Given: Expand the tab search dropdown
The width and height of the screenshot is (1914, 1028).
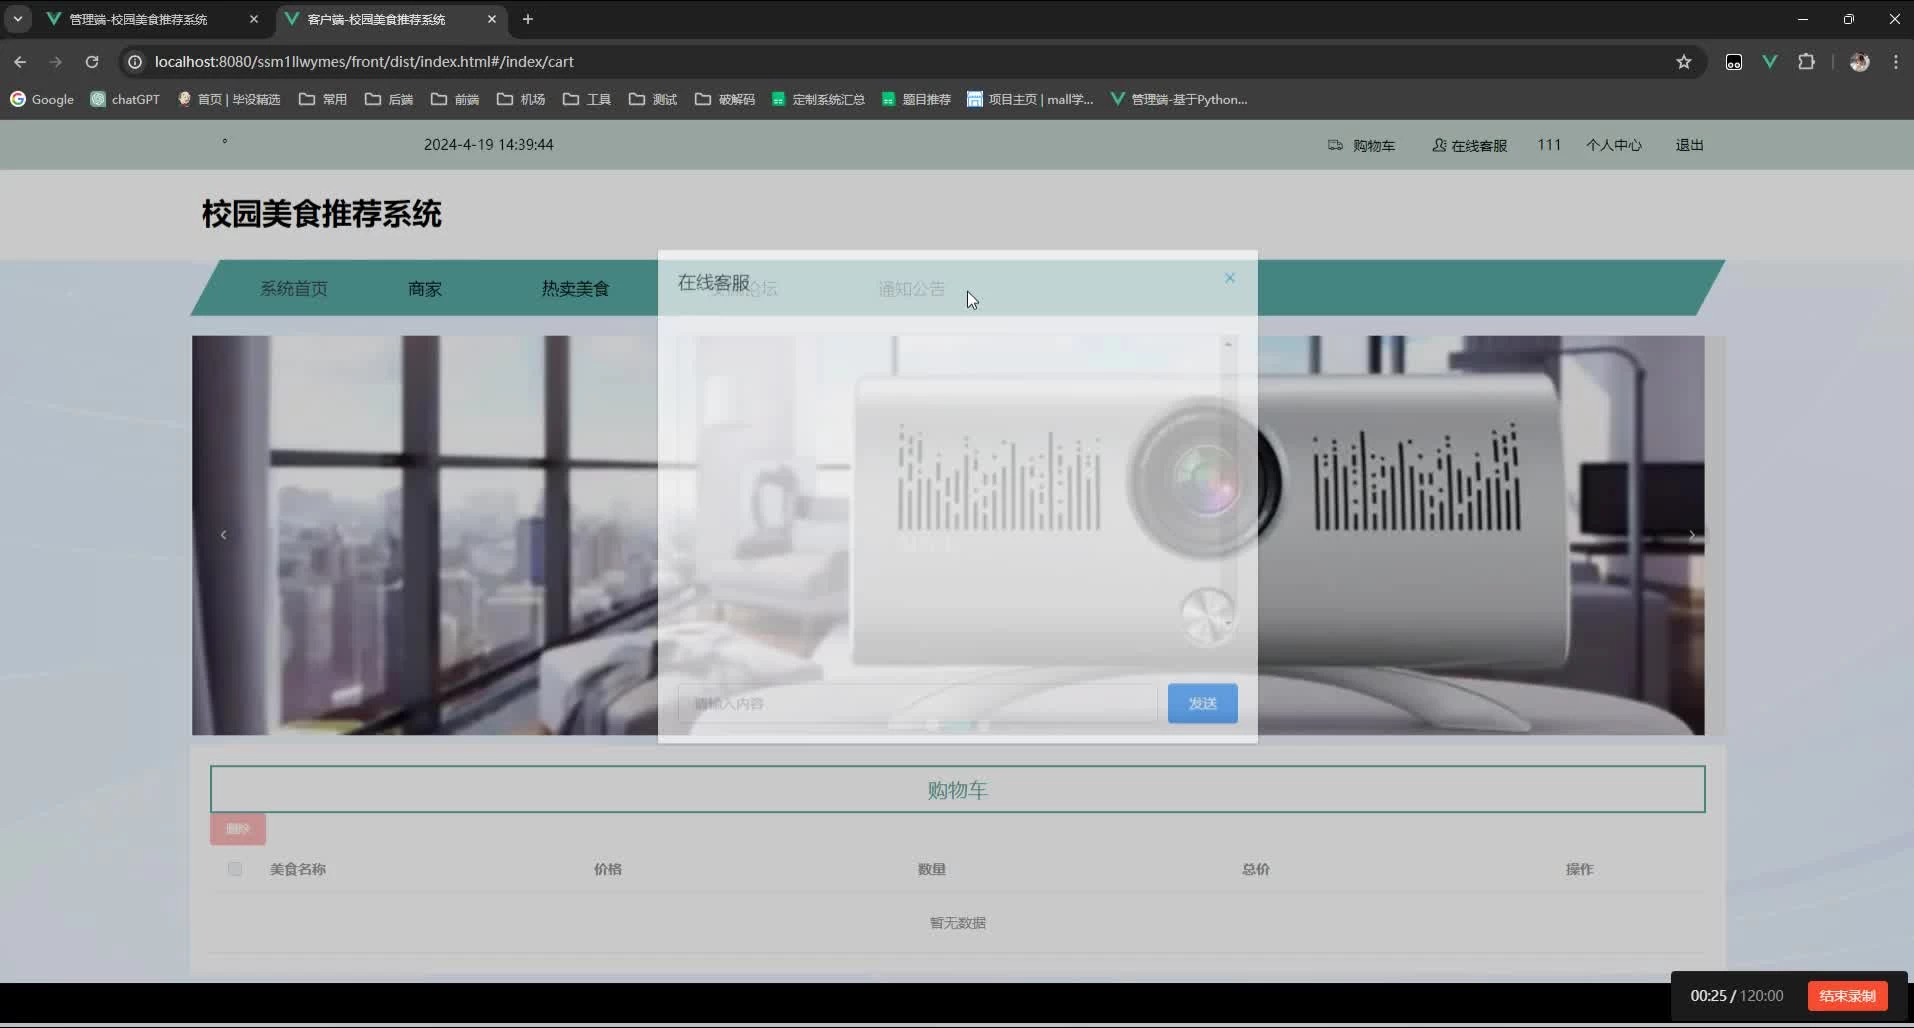Looking at the screenshot, I should click(x=18, y=19).
